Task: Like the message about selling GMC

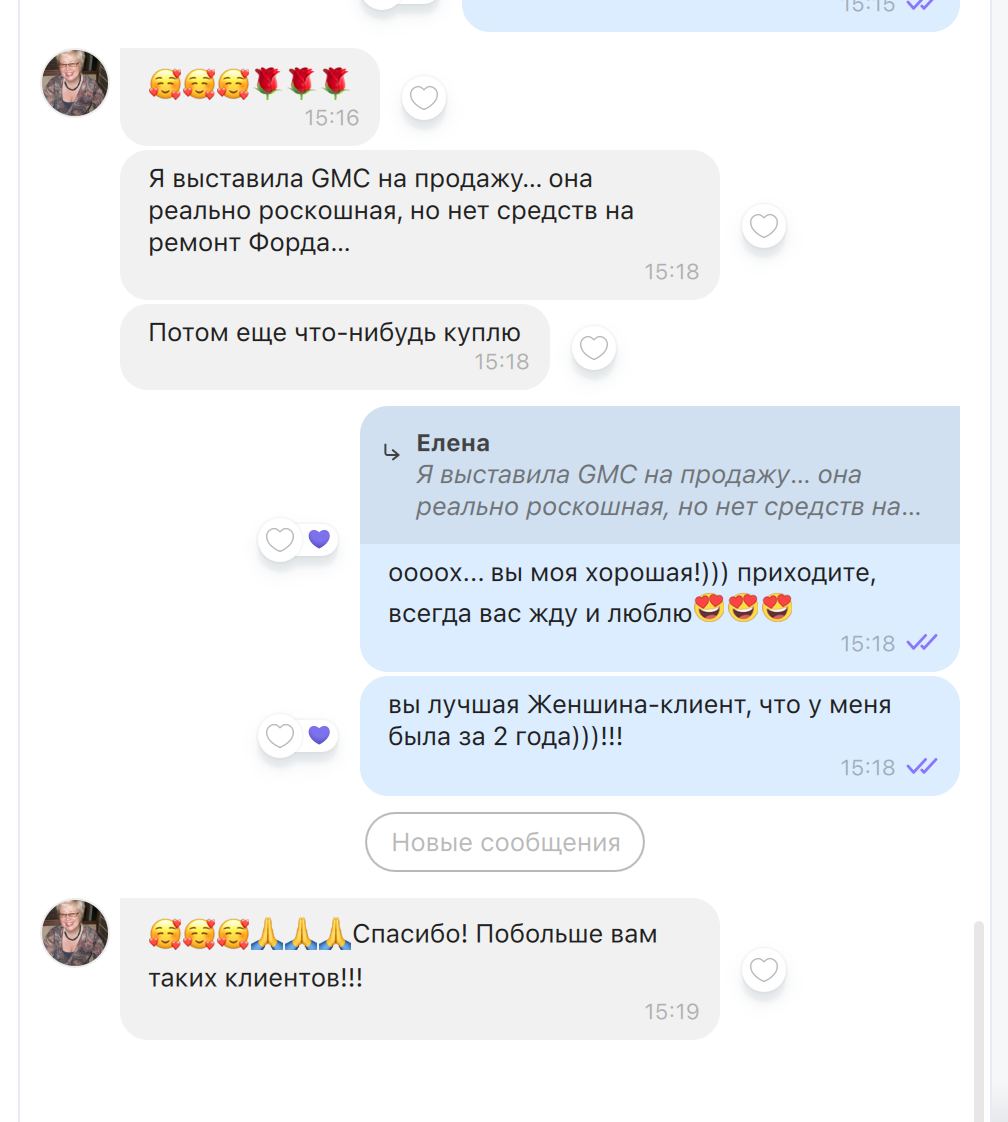Action: point(763,226)
